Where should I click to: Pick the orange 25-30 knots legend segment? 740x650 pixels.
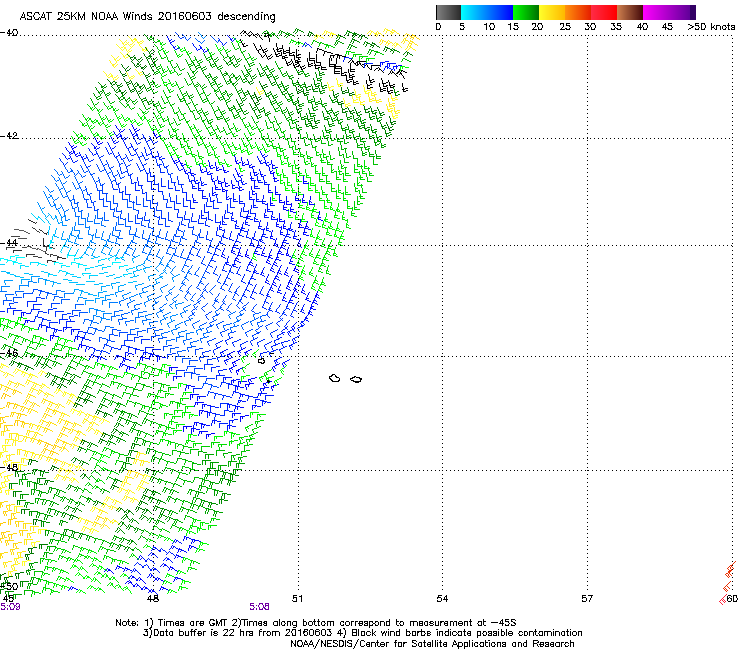pyautogui.click(x=578, y=12)
